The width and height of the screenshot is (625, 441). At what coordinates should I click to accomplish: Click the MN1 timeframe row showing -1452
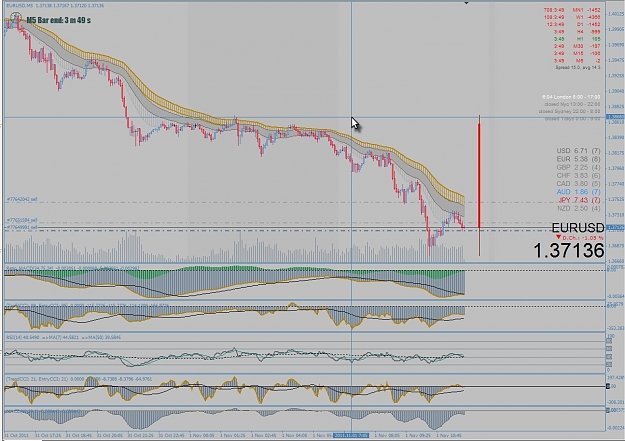572,10
